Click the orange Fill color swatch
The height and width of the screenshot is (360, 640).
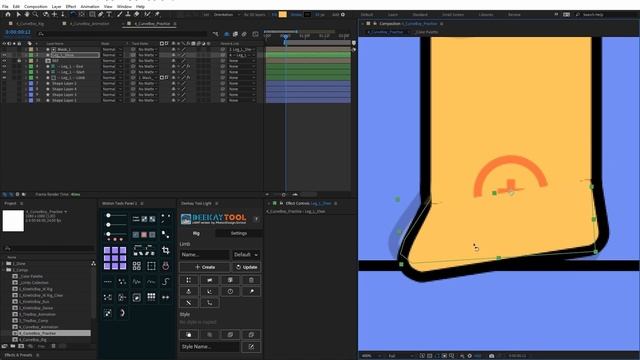[x=282, y=14]
